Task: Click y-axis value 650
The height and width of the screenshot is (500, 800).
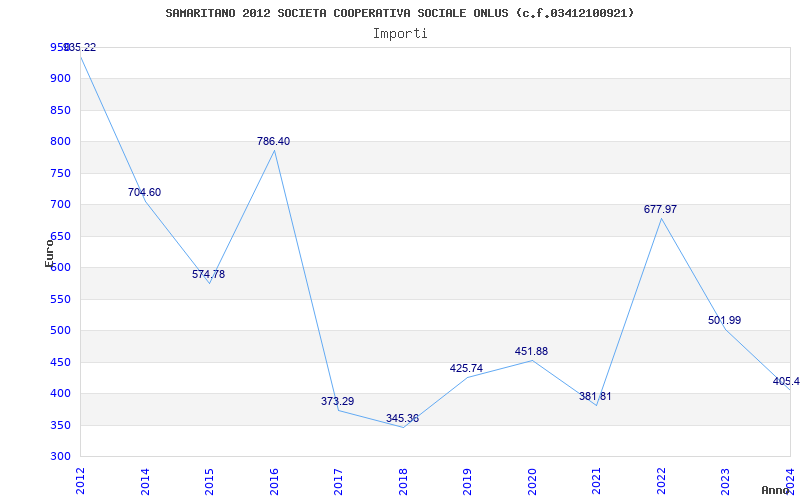Action: (x=60, y=236)
